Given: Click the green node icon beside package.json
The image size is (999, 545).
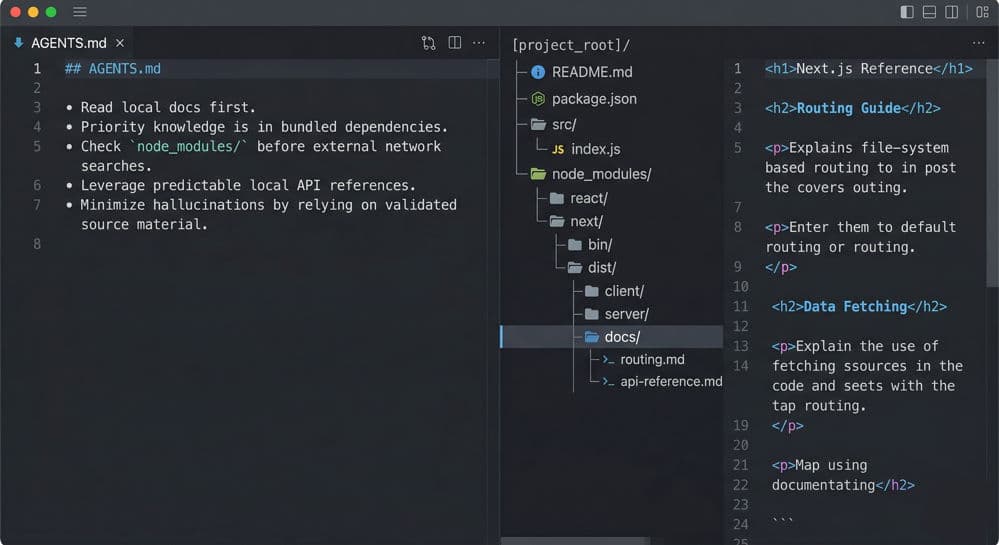Looking at the screenshot, I should pyautogui.click(x=538, y=99).
